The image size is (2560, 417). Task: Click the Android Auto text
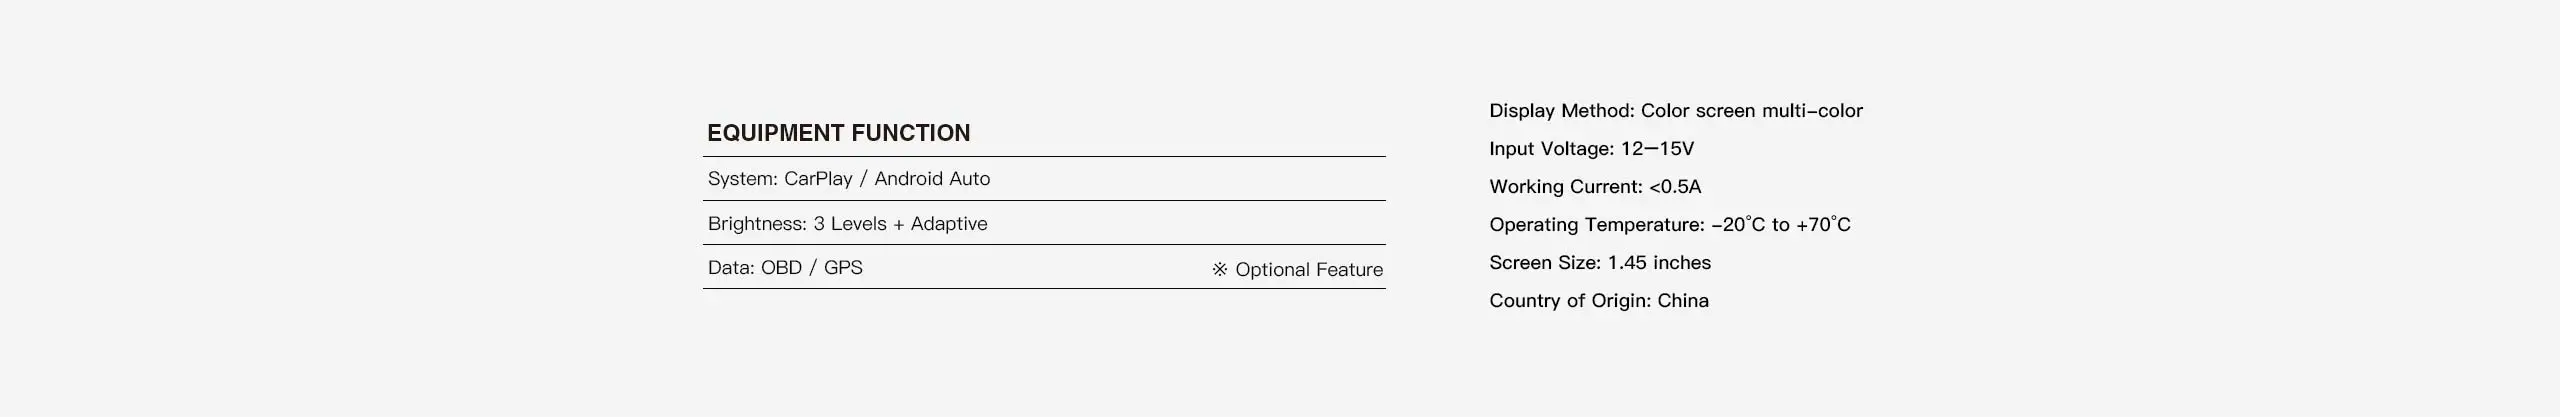click(x=932, y=179)
